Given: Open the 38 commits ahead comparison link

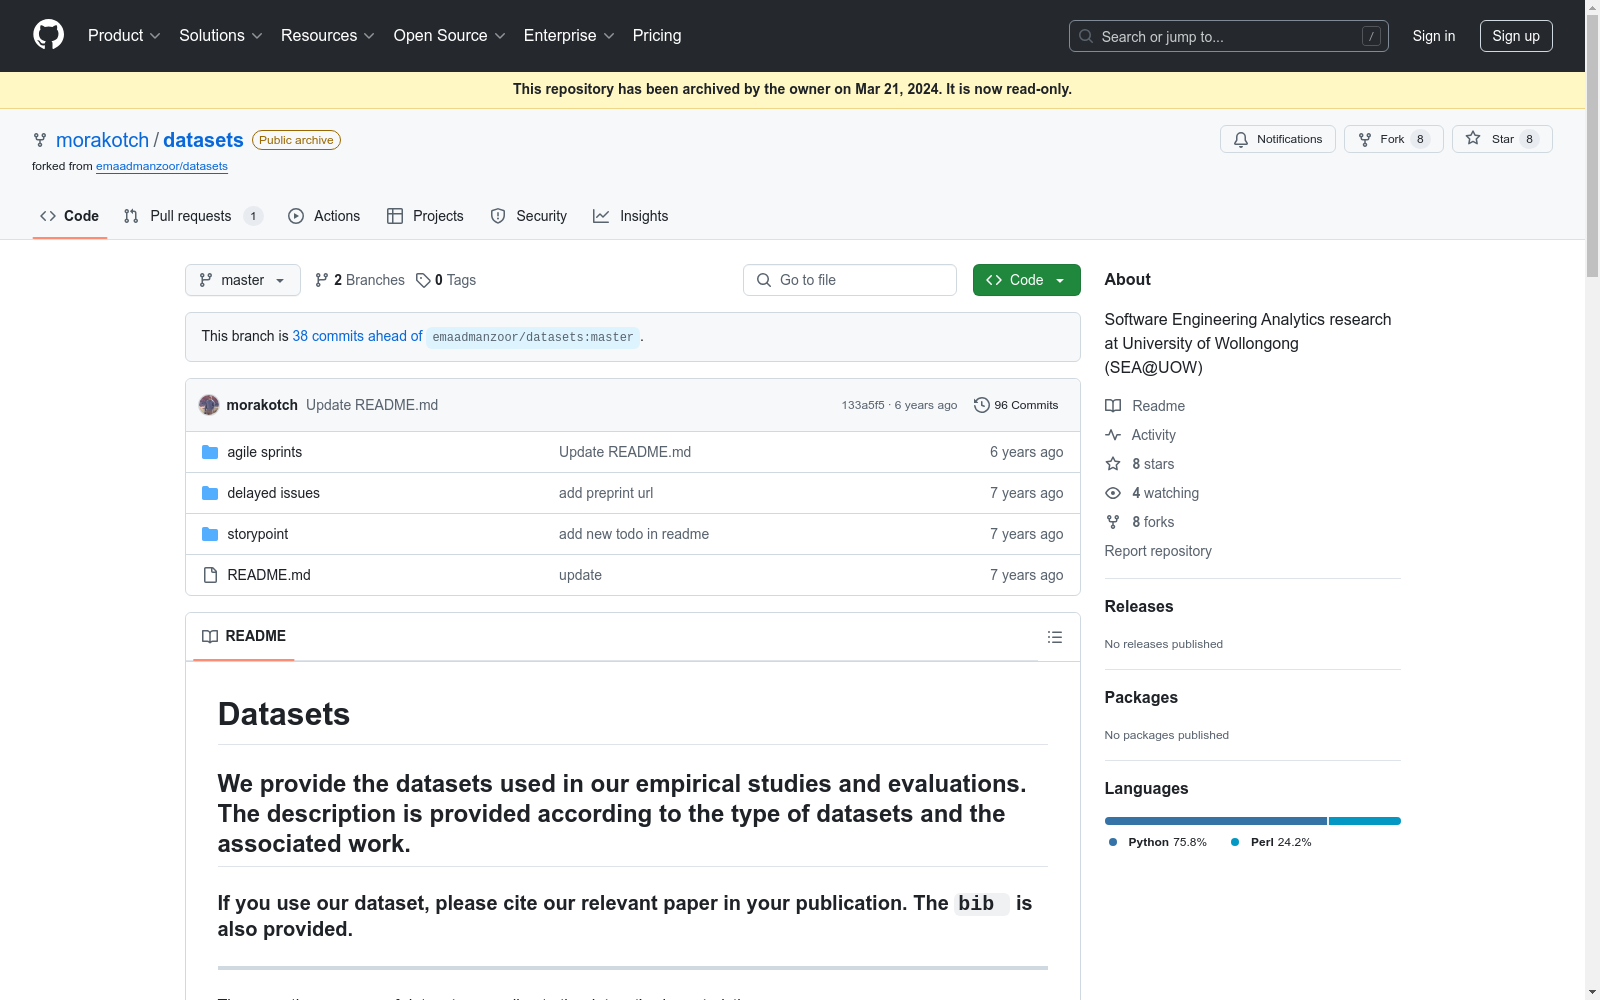Looking at the screenshot, I should (357, 336).
